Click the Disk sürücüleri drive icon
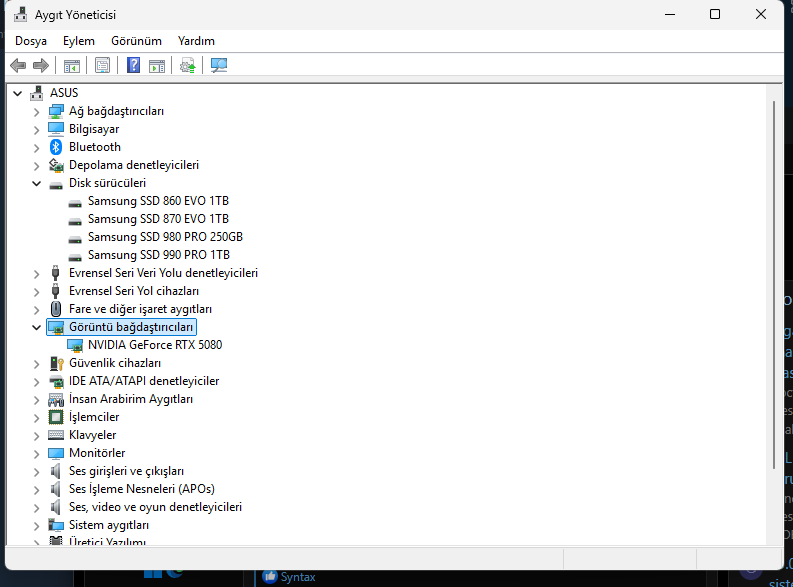The width and height of the screenshot is (793, 587). 56,184
